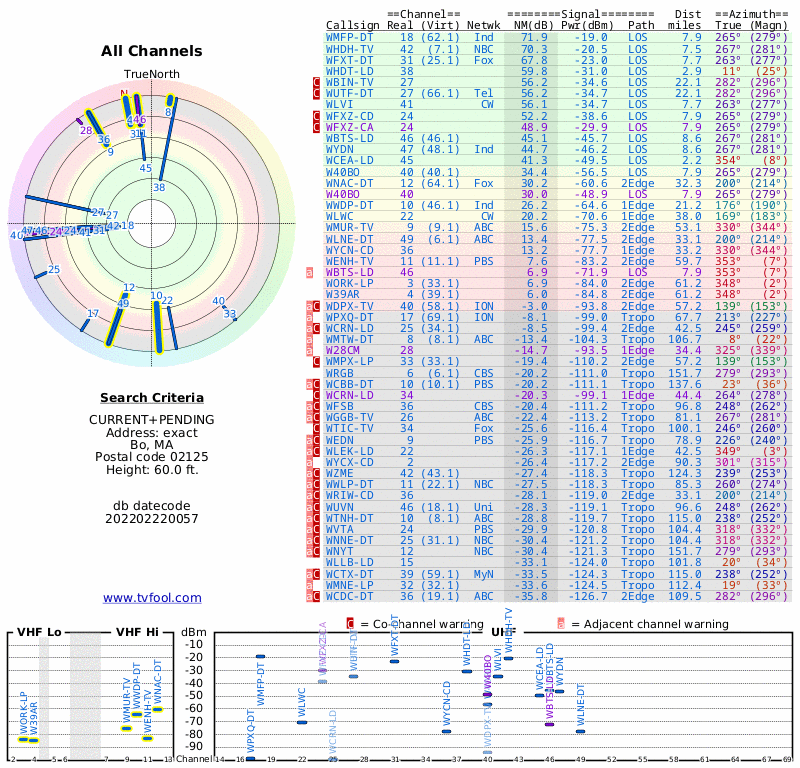This screenshot has width=800, height=768.
Task: Click the co-channel warning icon beside WMPX-LP
Action: 316,361
